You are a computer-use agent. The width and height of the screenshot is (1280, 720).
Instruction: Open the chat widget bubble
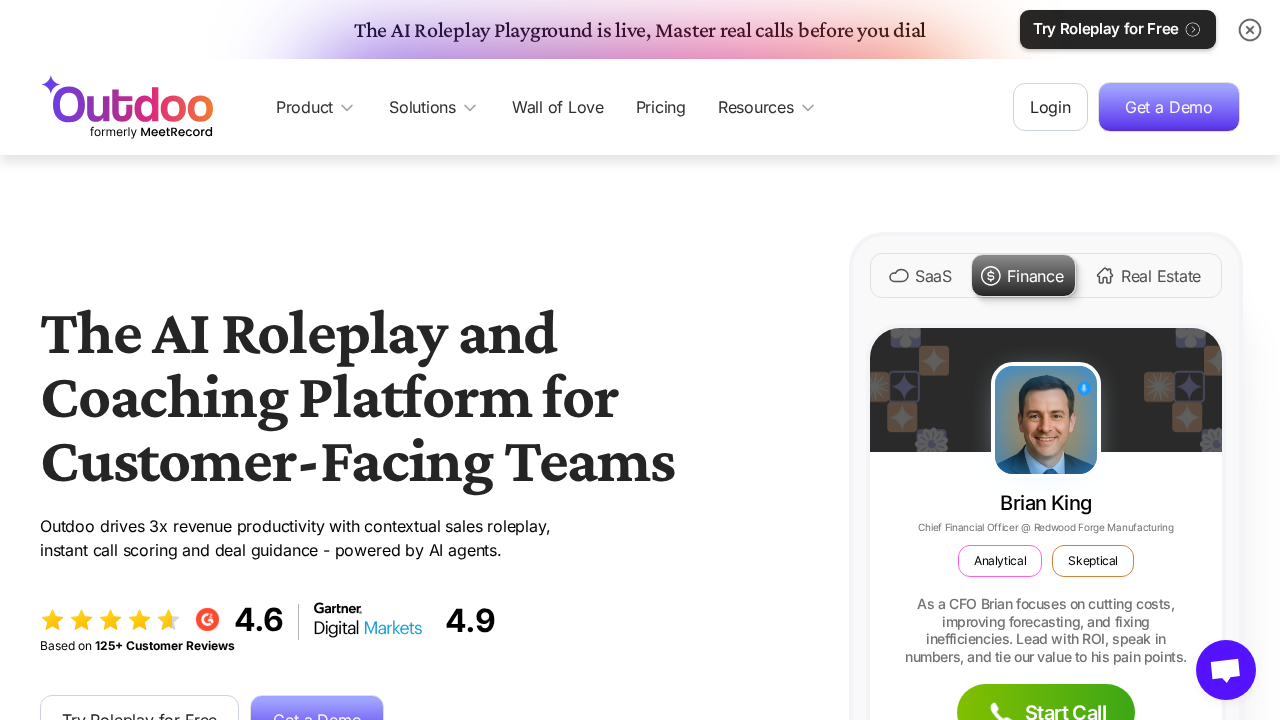coord(1225,670)
